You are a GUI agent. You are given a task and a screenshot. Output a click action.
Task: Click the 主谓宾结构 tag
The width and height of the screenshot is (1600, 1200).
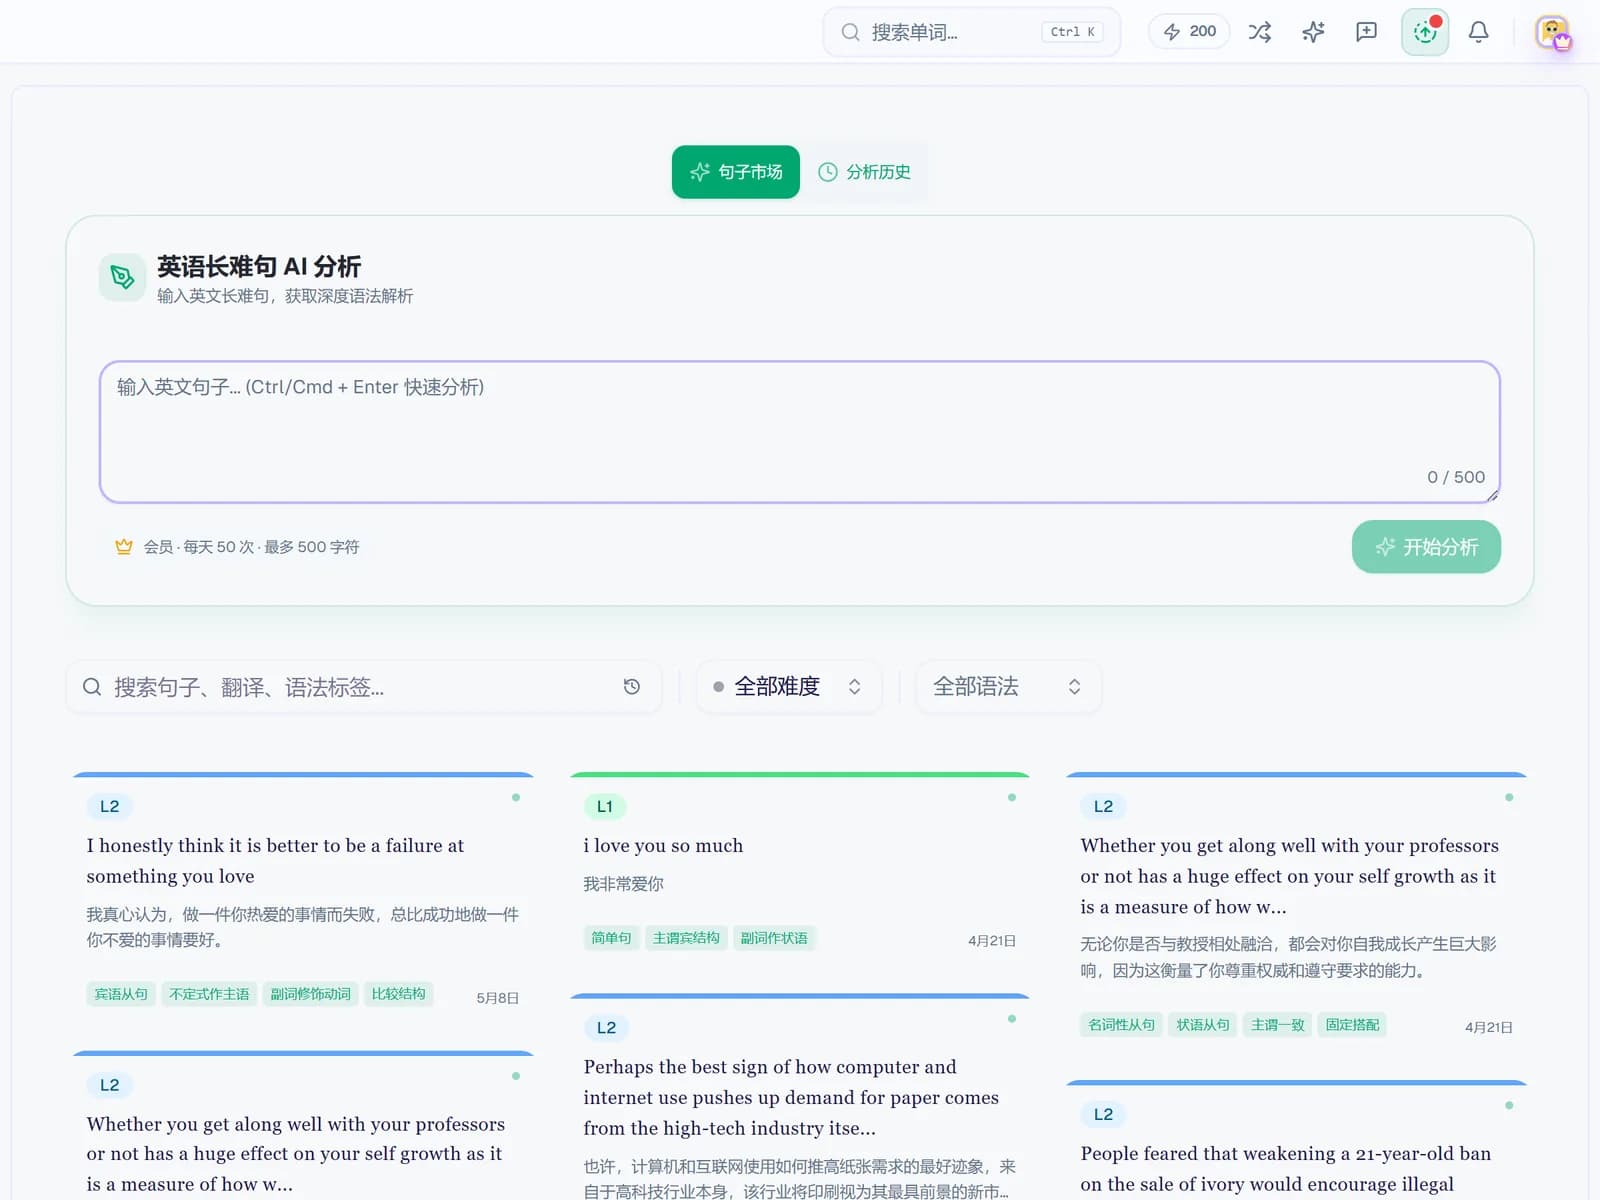[x=686, y=938]
